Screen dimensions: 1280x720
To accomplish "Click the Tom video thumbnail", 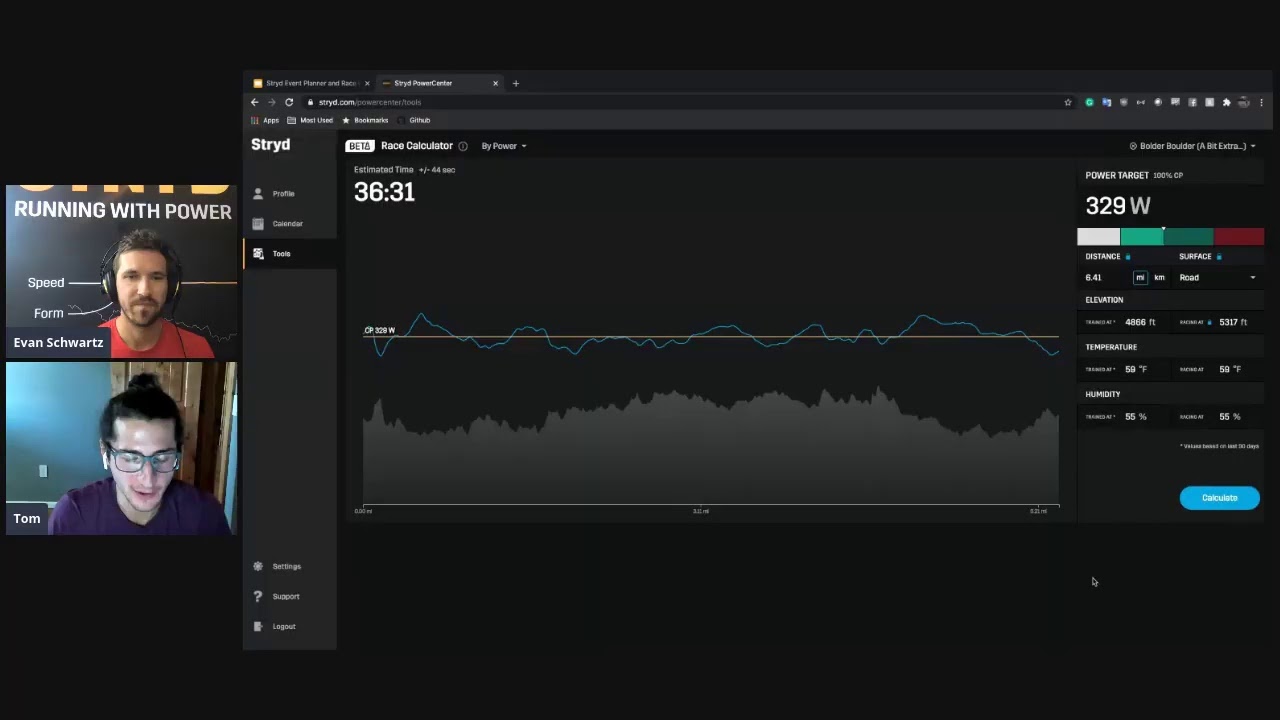I will (x=121, y=448).
